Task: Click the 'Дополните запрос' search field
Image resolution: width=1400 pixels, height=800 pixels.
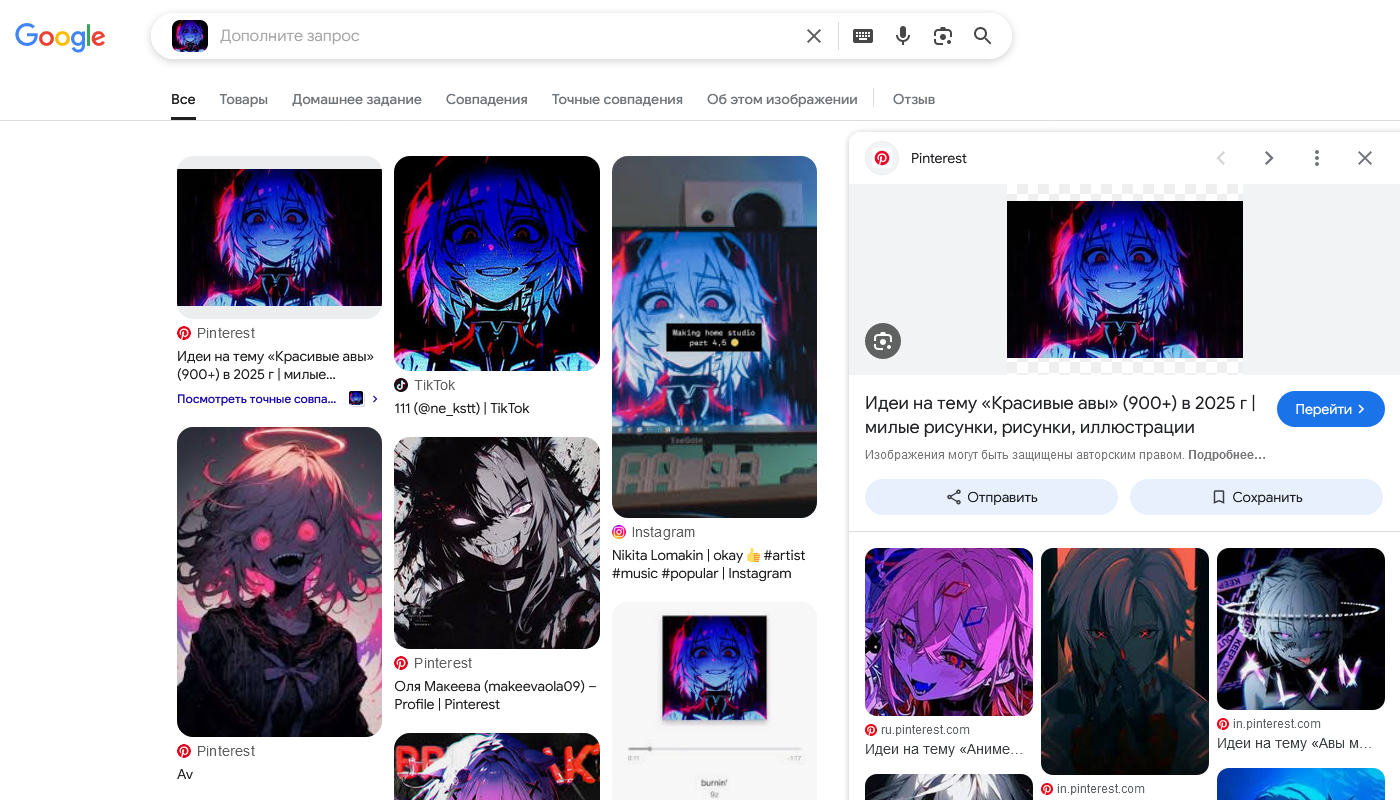Action: tap(505, 36)
